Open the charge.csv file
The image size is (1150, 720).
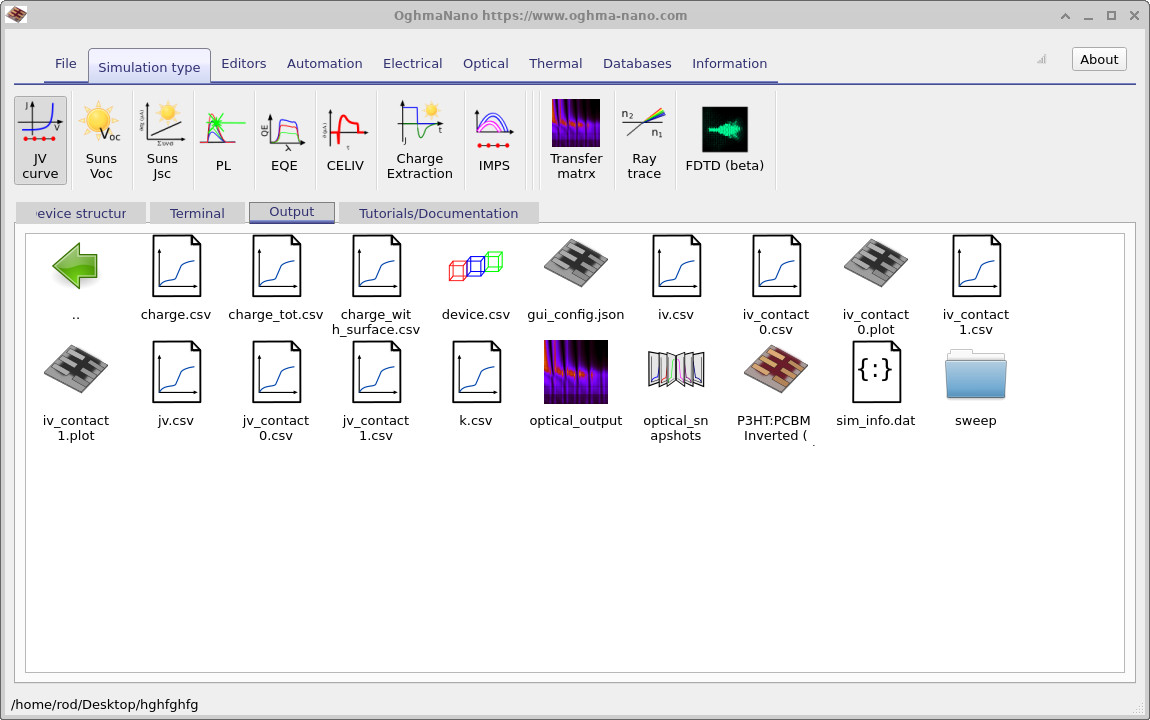pyautogui.click(x=176, y=279)
